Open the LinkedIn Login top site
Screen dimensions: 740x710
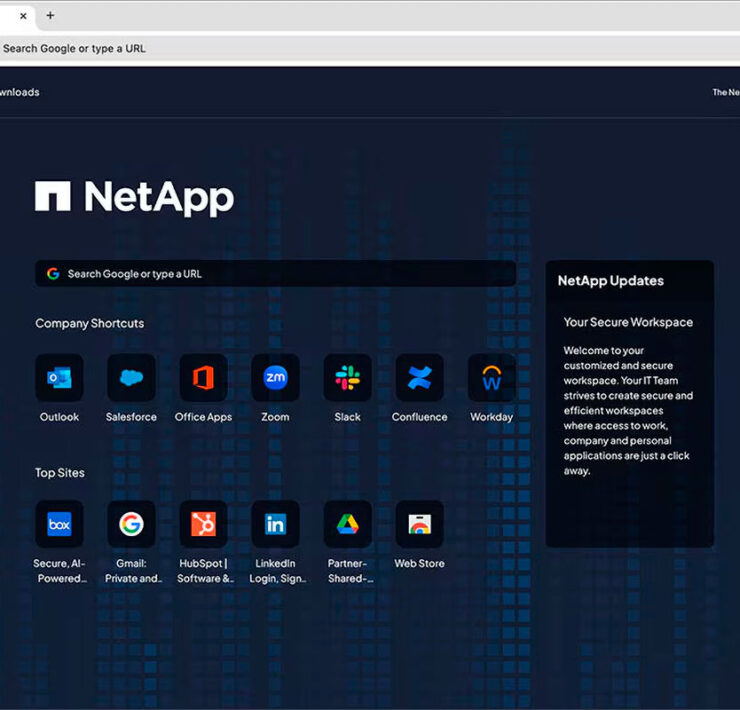point(275,524)
